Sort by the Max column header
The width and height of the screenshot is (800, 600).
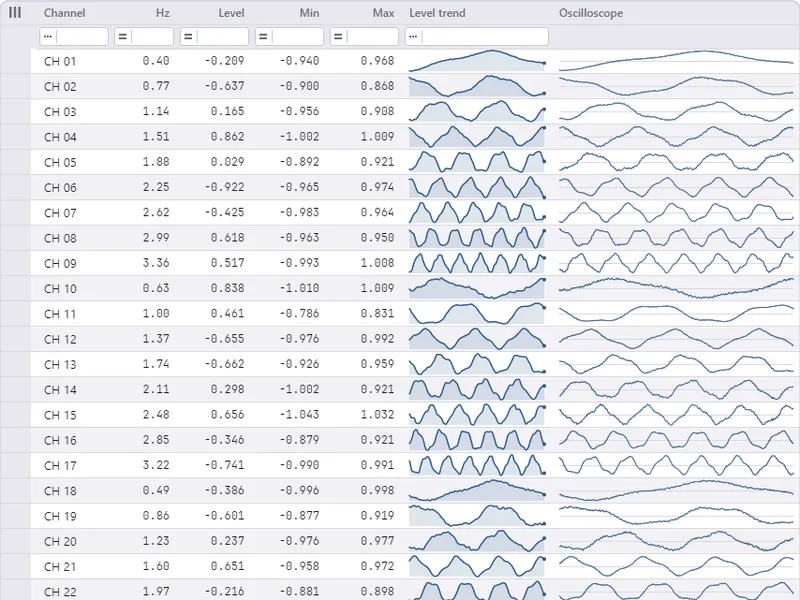[383, 13]
